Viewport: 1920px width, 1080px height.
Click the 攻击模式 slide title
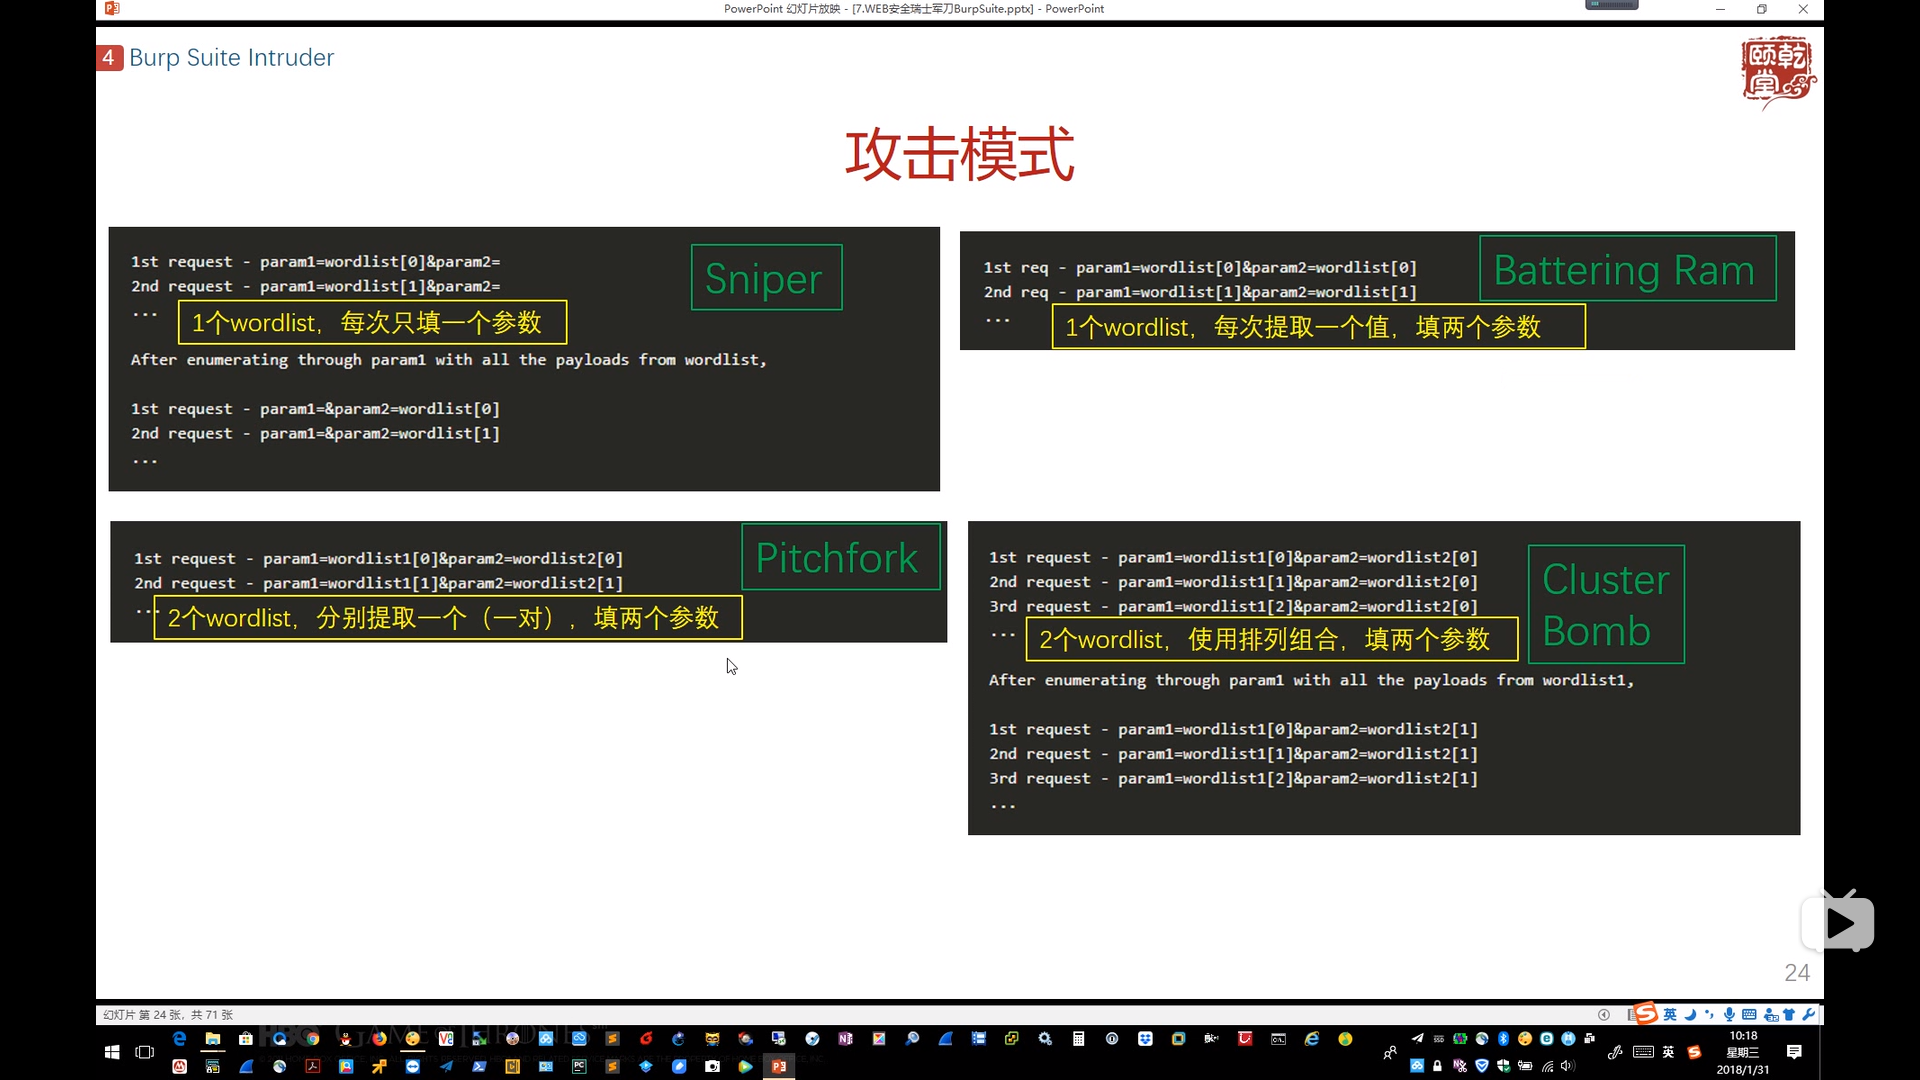[x=959, y=154]
